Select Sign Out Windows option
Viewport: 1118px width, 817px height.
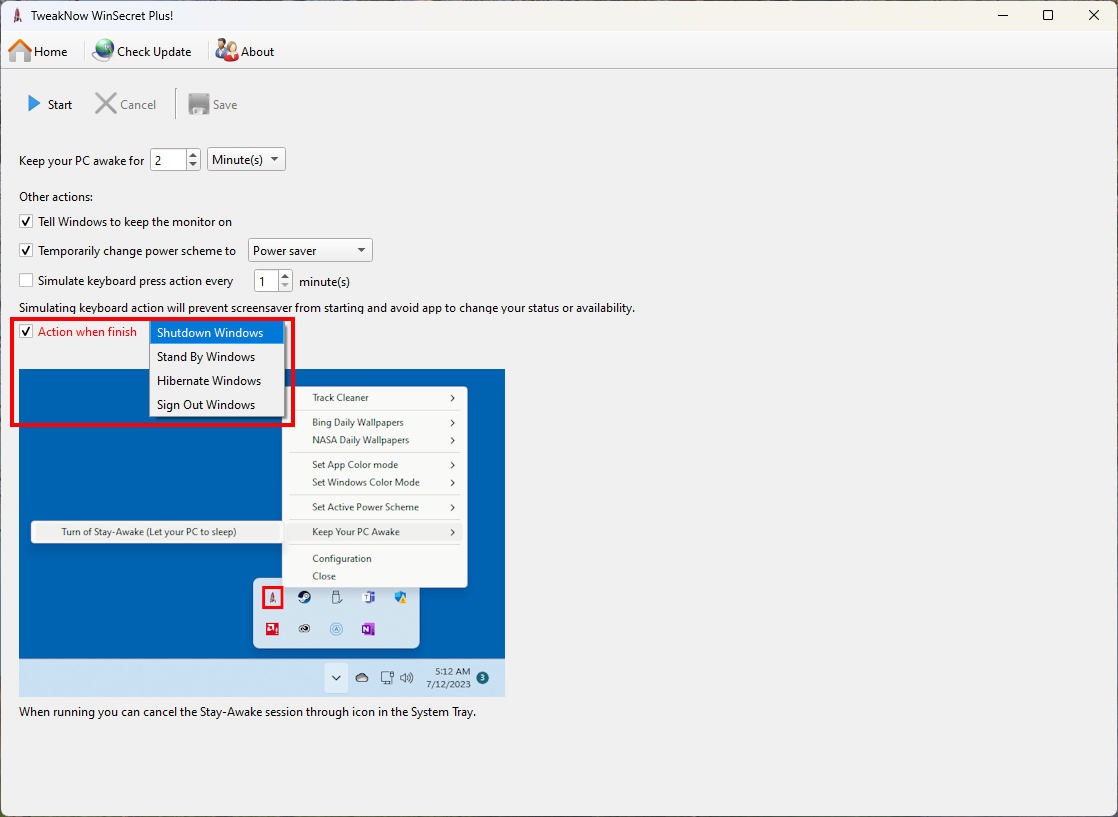point(217,404)
